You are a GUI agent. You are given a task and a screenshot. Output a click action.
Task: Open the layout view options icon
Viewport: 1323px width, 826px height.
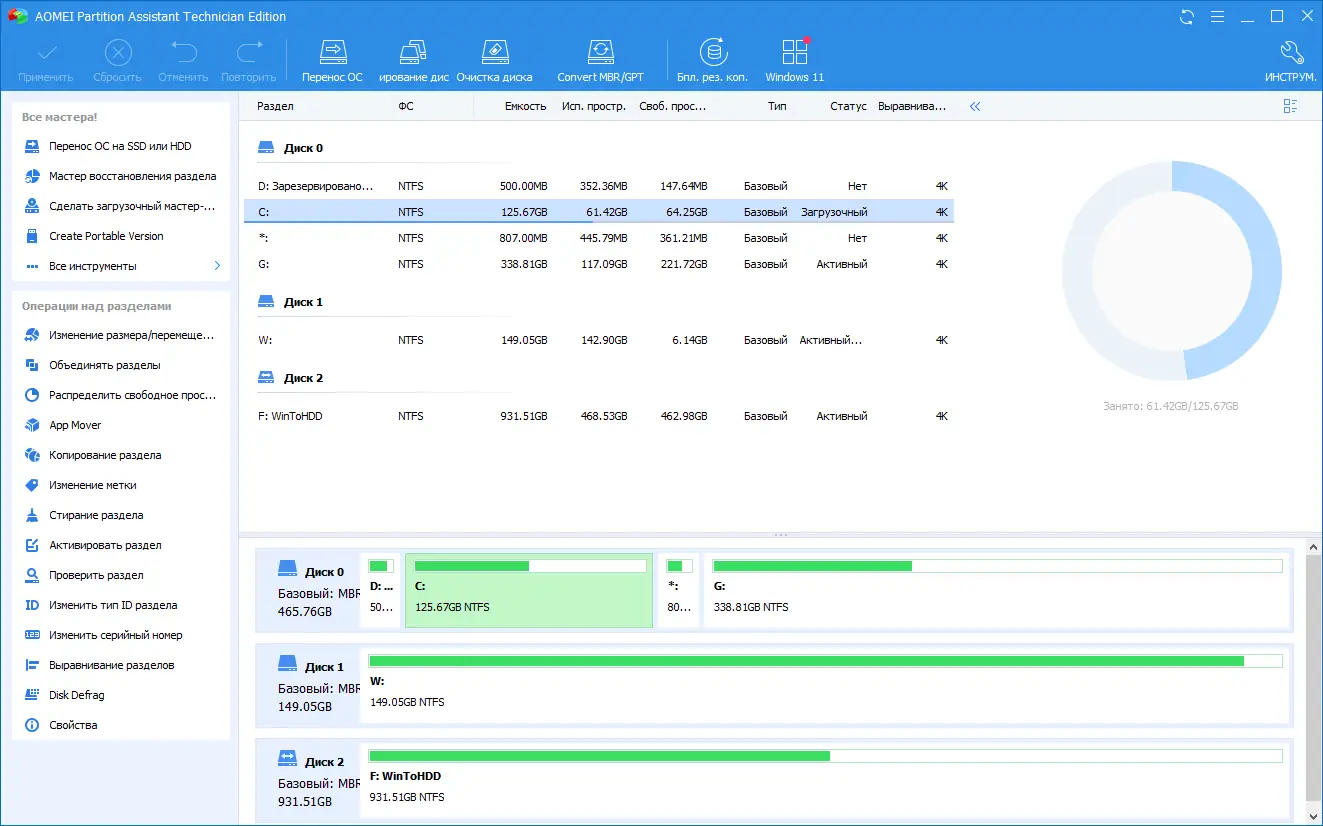(1290, 105)
